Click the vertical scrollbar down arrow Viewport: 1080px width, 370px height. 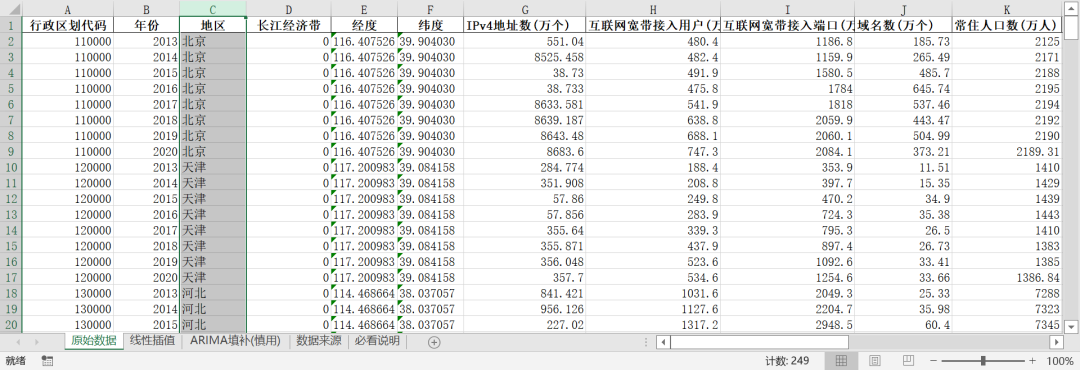[1071, 326]
